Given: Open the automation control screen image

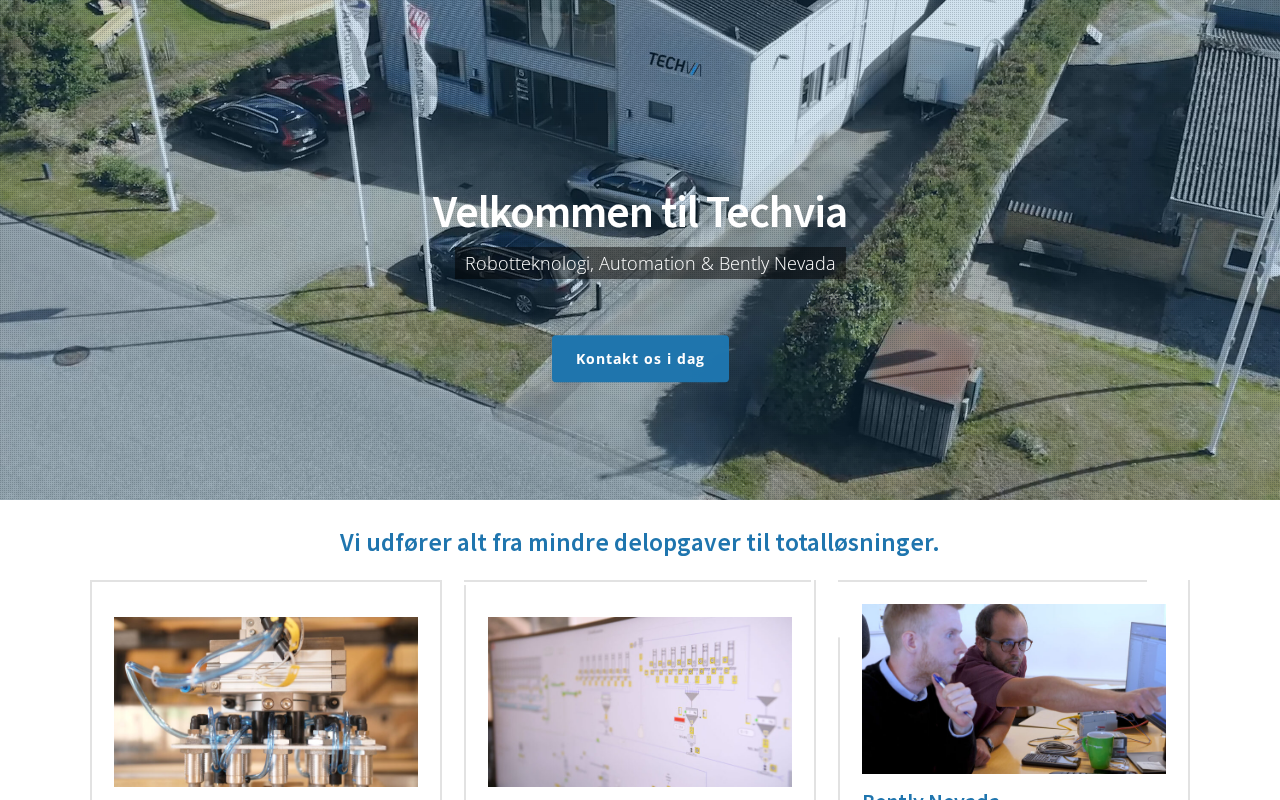Looking at the screenshot, I should [x=640, y=702].
